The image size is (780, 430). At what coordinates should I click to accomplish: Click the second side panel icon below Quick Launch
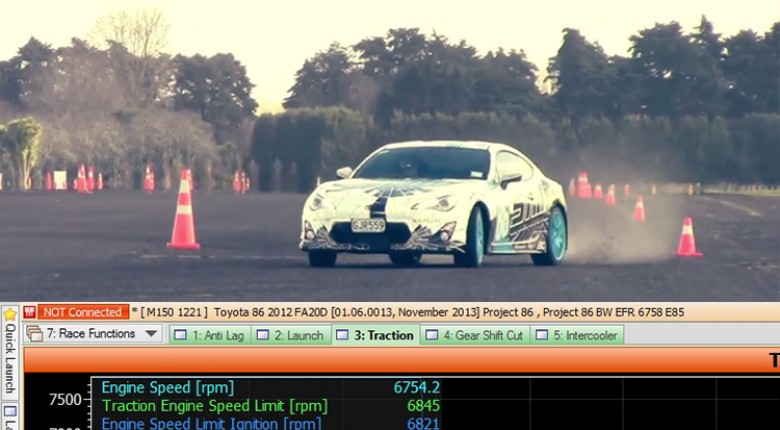[x=10, y=412]
